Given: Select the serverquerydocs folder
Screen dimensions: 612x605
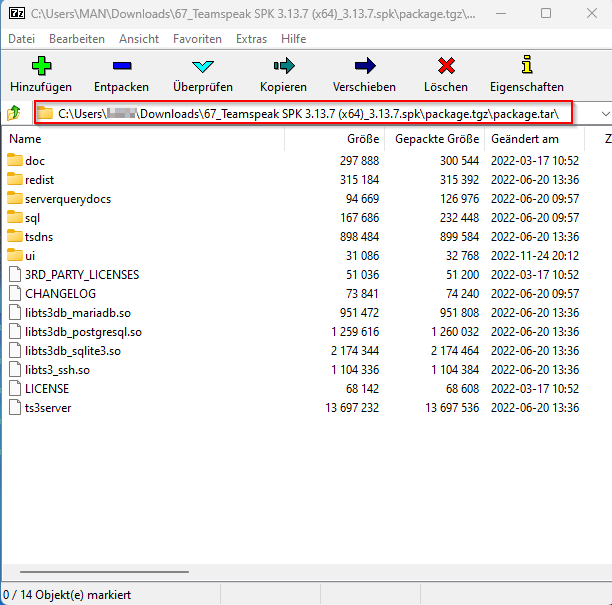Looking at the screenshot, I should point(67,198).
